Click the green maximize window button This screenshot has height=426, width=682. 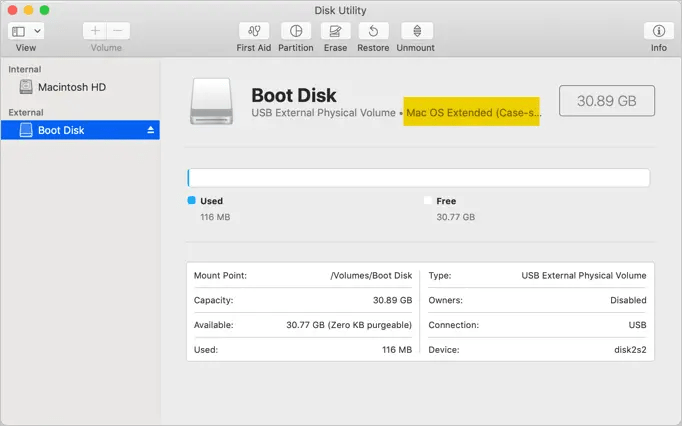[x=44, y=9]
